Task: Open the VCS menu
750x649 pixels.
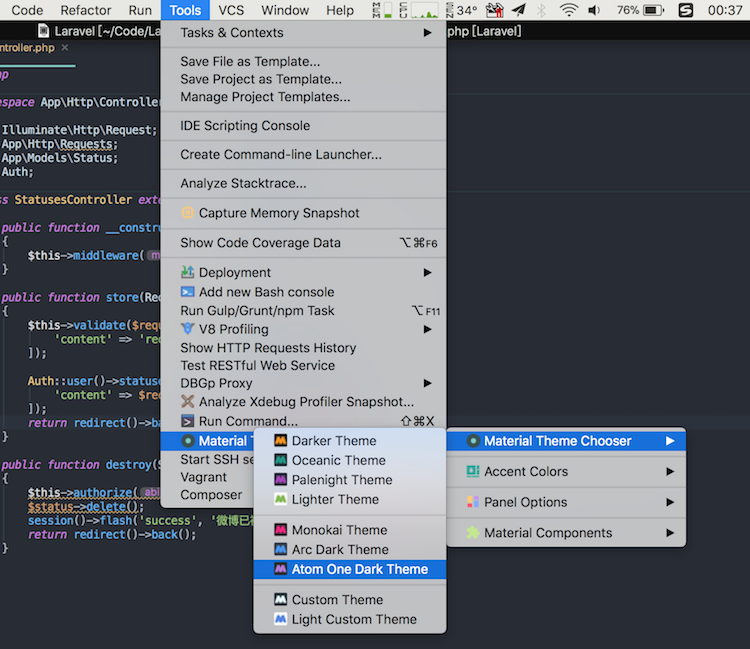Action: [x=231, y=10]
